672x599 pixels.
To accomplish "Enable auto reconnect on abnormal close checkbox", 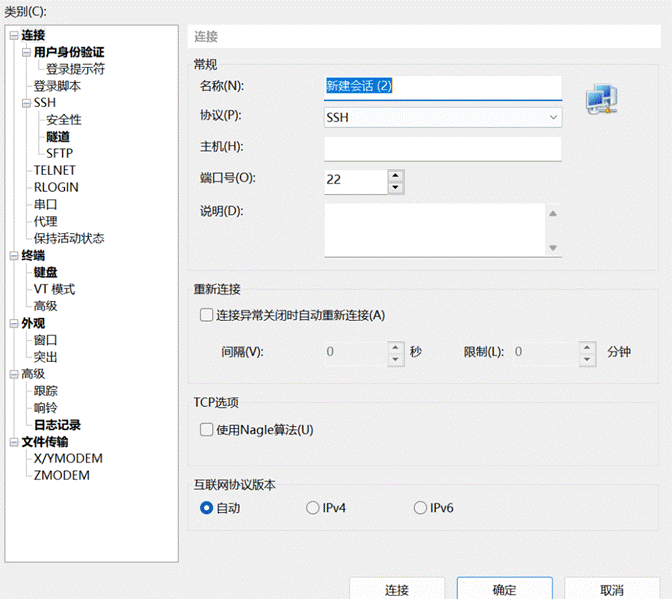I will pyautogui.click(x=206, y=315).
